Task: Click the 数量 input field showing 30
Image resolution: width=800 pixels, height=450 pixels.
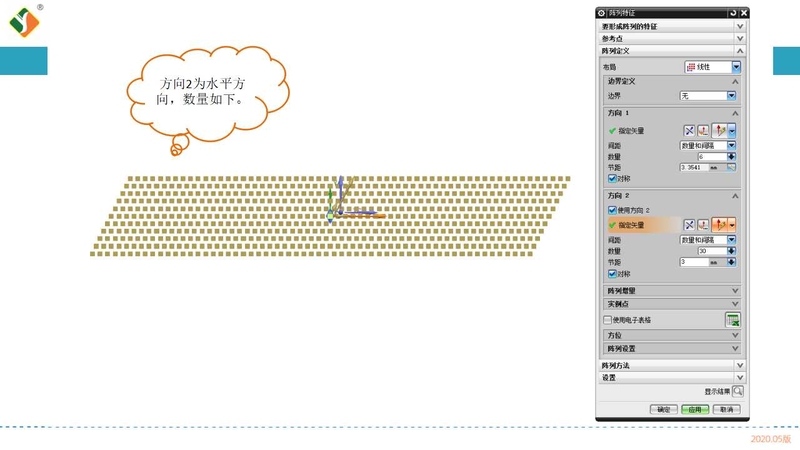Action: [x=712, y=251]
